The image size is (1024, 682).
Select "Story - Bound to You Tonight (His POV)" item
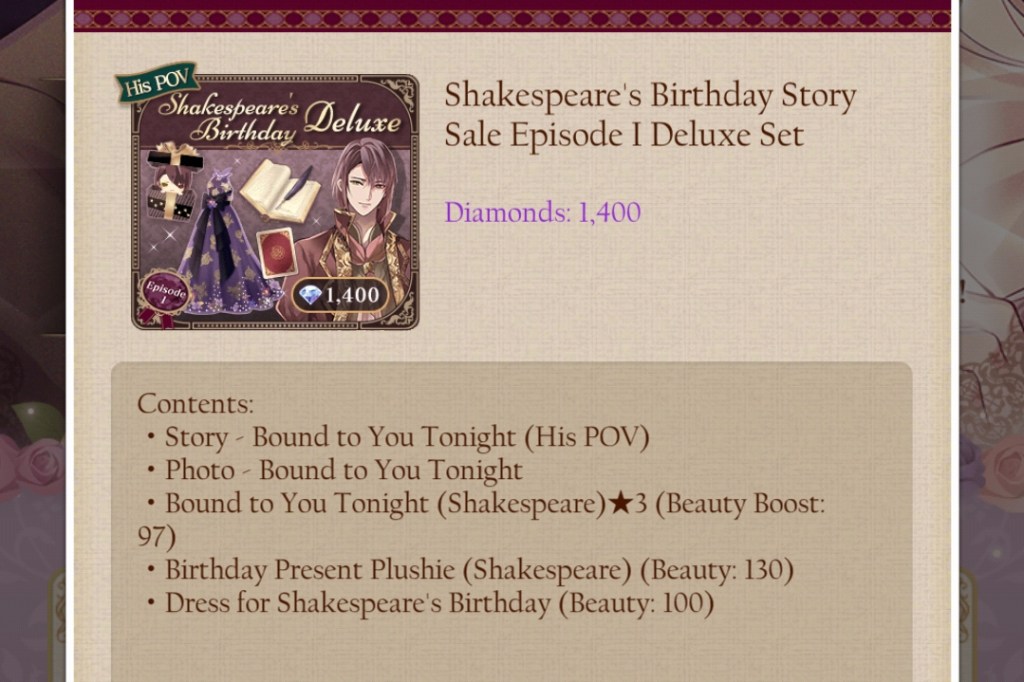406,437
